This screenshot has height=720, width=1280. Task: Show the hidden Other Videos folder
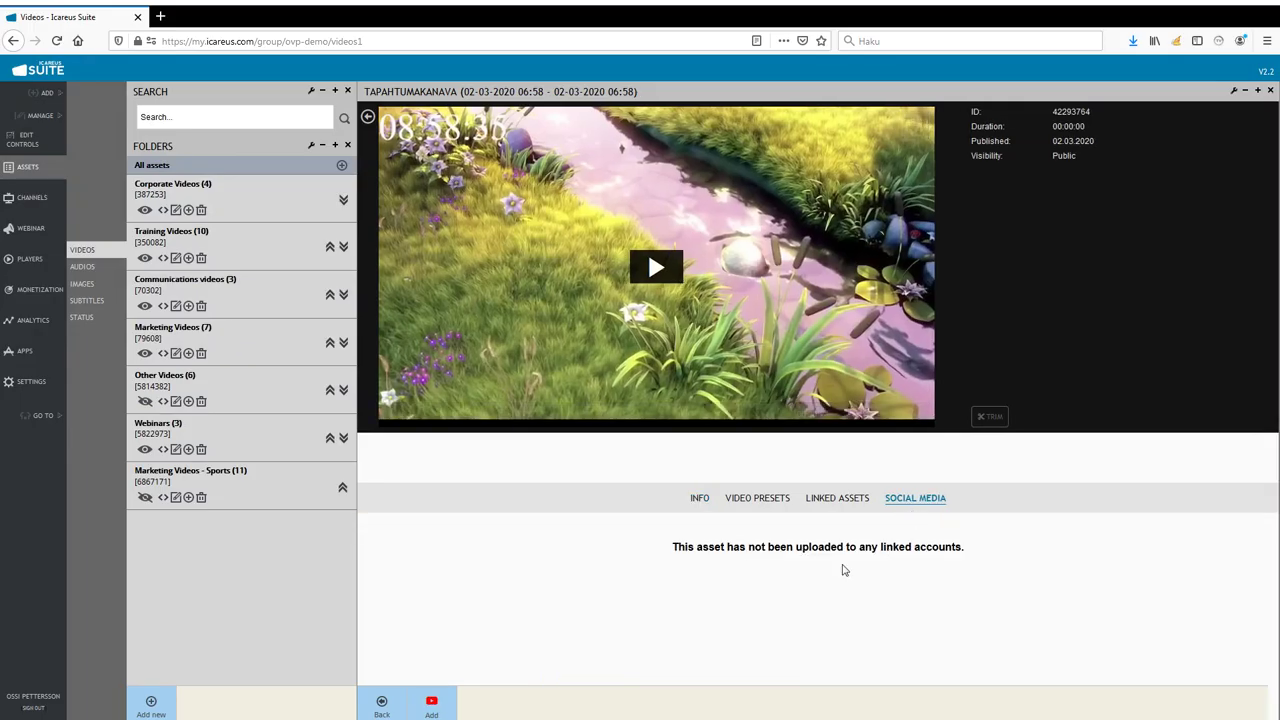pos(145,401)
